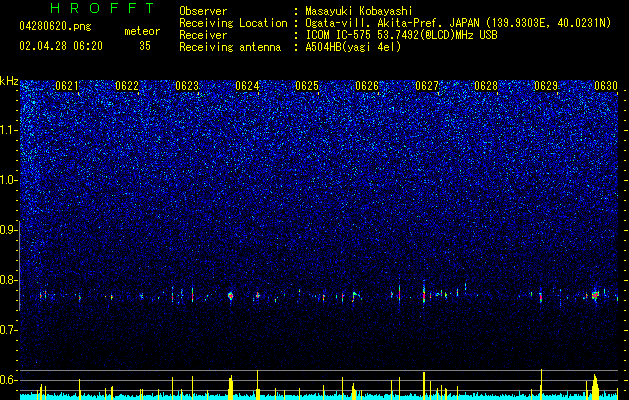
Task: Click the kHz axis label
Action: (x=9, y=81)
